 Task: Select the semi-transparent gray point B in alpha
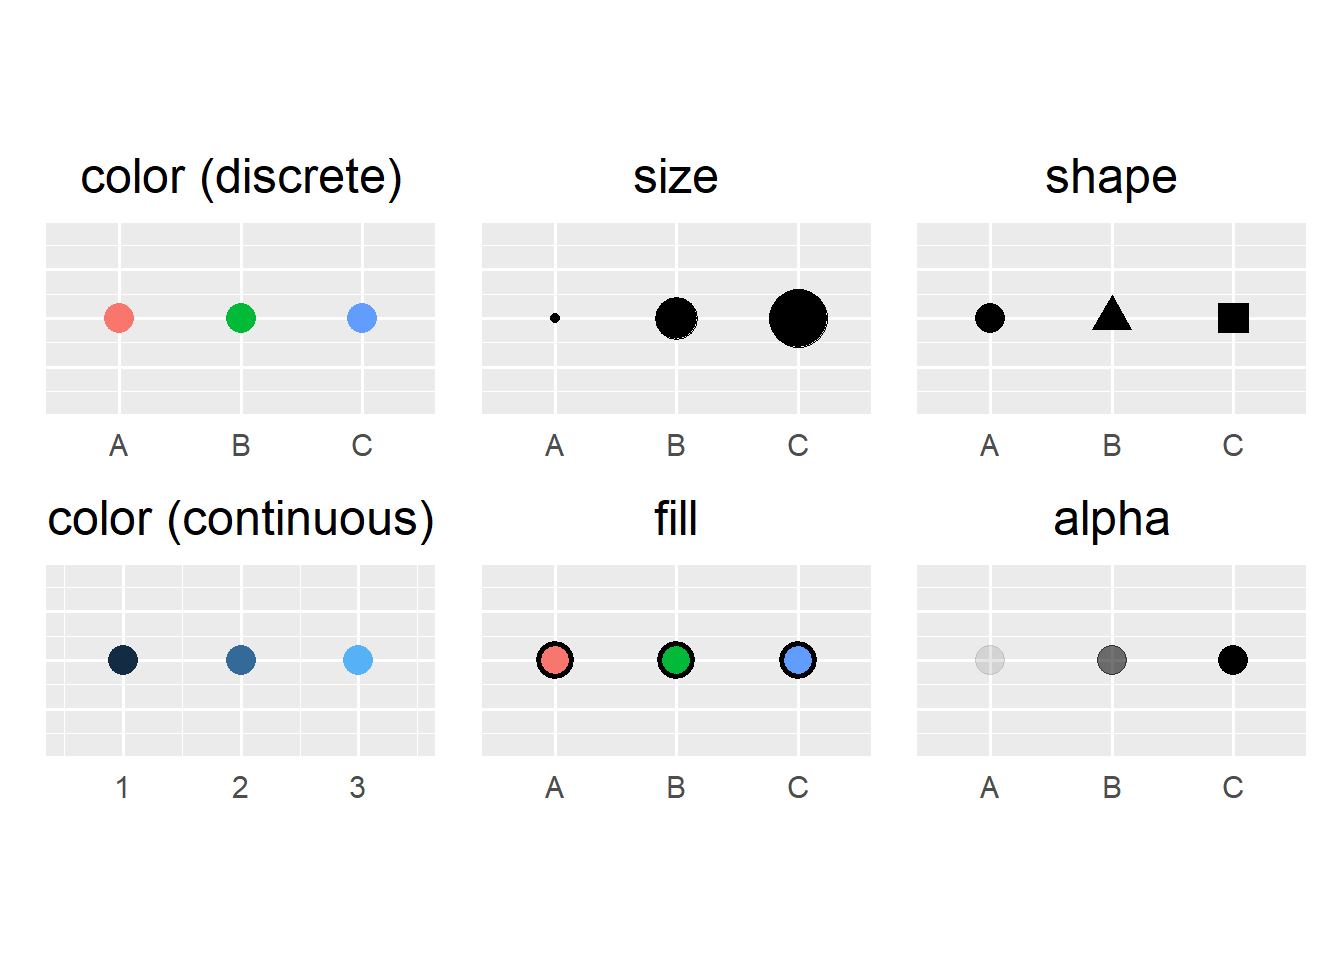1112,660
